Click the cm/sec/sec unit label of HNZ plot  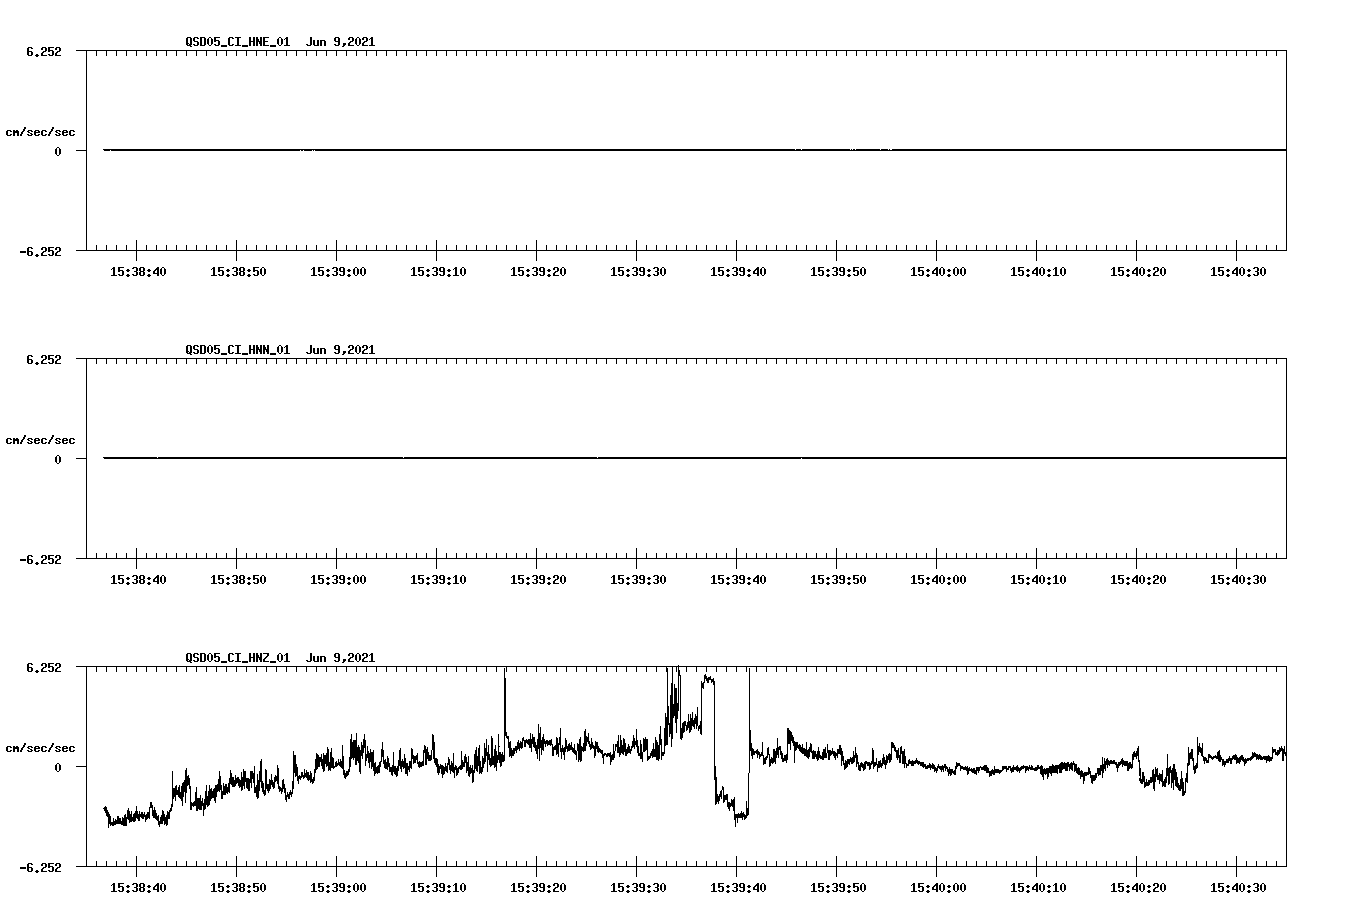point(40,748)
